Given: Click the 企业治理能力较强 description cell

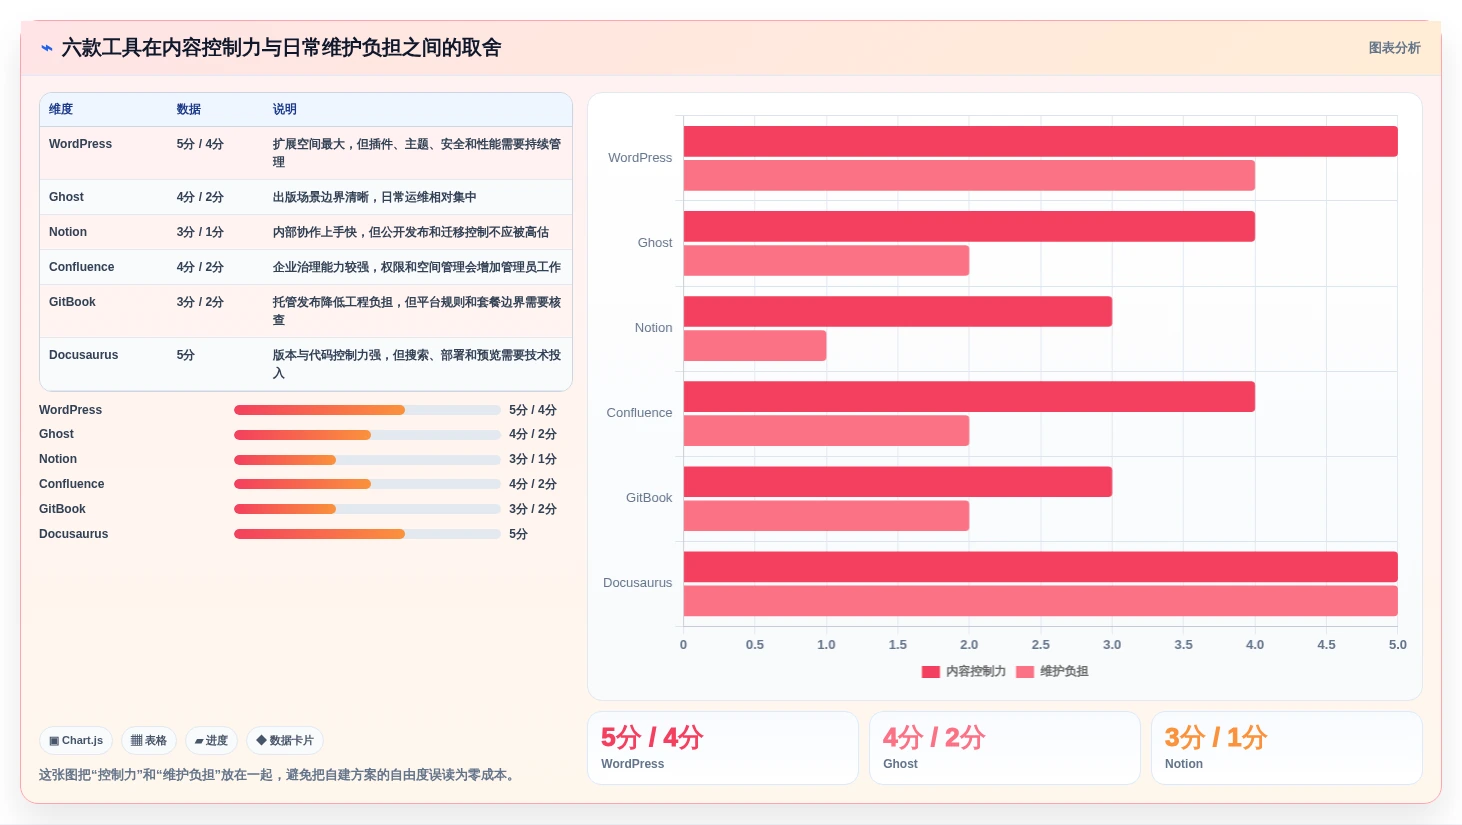Looking at the screenshot, I should pos(417,267).
